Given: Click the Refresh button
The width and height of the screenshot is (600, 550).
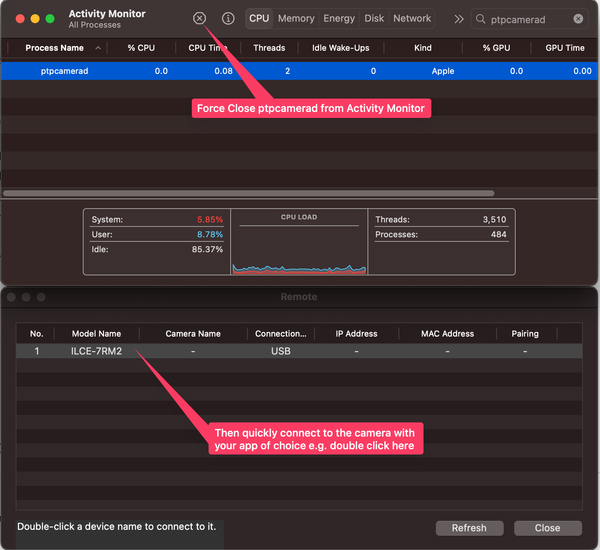Looking at the screenshot, I should [469, 528].
